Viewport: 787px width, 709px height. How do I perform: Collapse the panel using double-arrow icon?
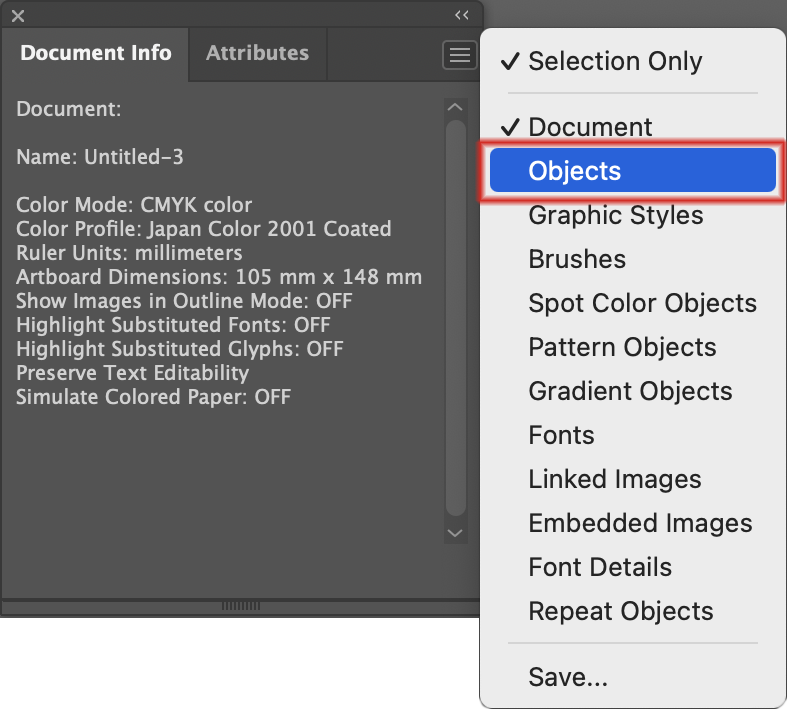[462, 15]
